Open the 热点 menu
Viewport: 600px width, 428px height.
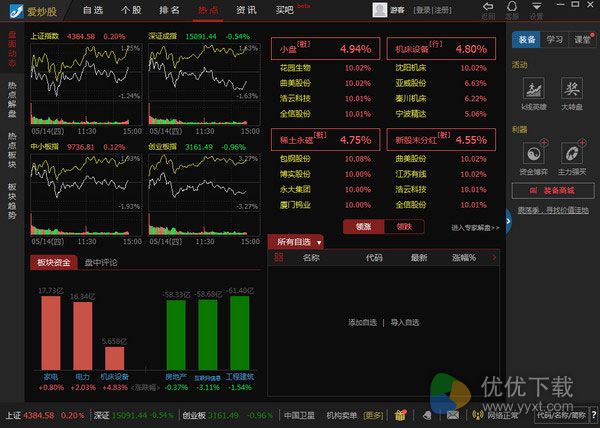coord(208,10)
